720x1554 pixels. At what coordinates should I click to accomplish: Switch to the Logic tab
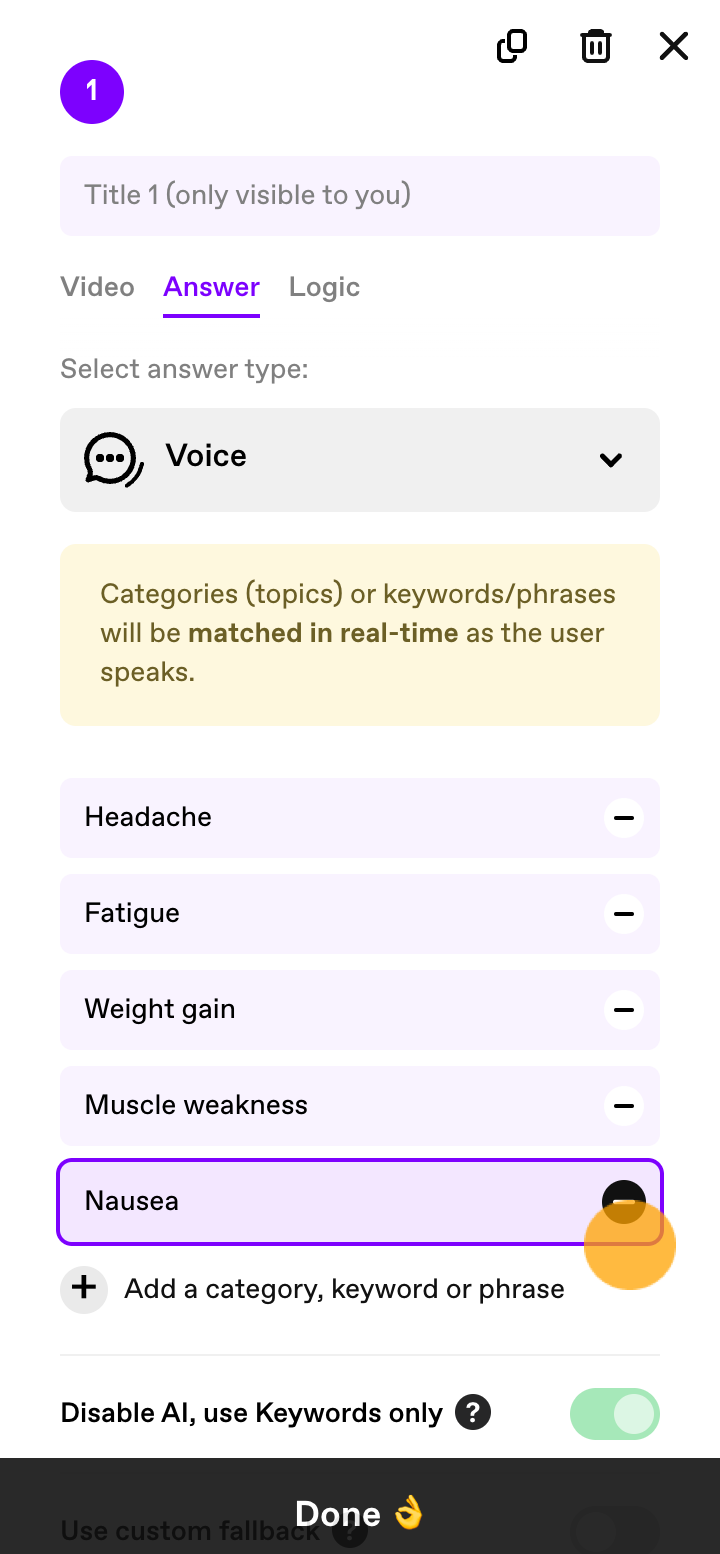[324, 287]
